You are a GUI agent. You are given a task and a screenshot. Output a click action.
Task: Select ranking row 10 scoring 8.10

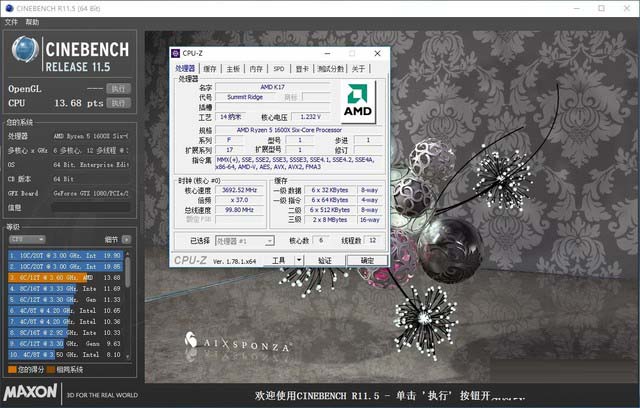click(x=65, y=355)
